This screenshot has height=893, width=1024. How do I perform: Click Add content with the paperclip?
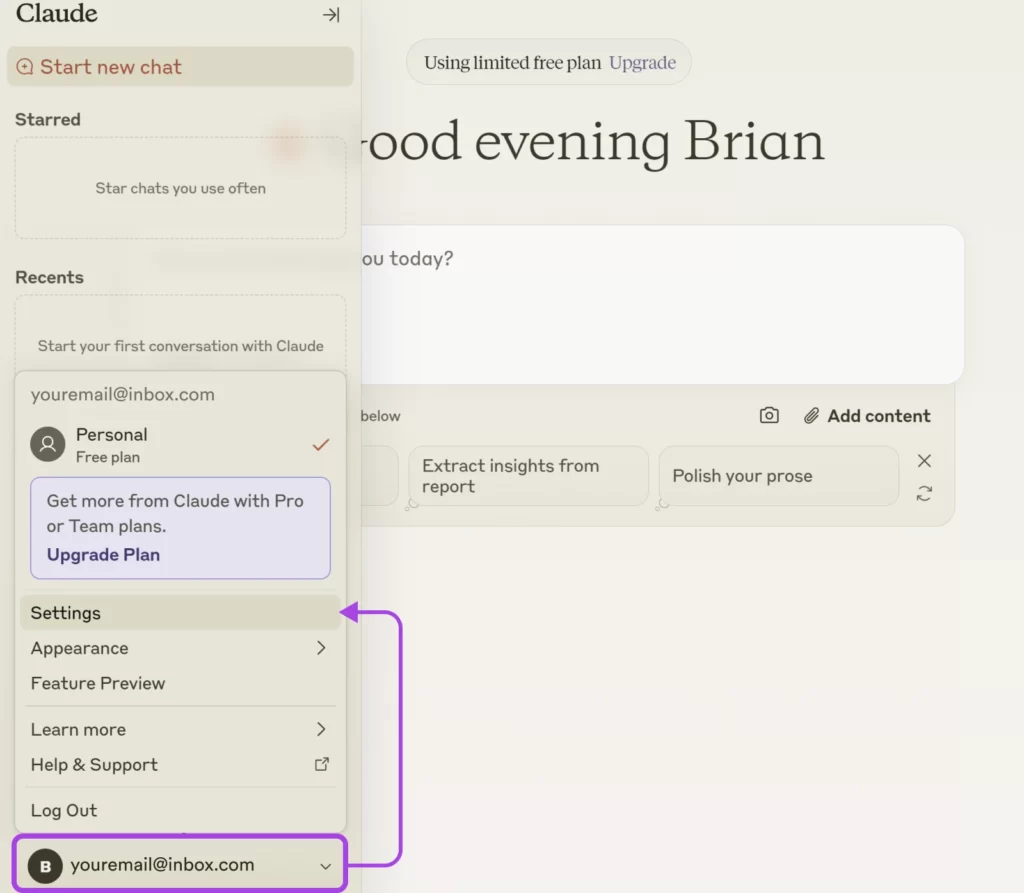[867, 416]
